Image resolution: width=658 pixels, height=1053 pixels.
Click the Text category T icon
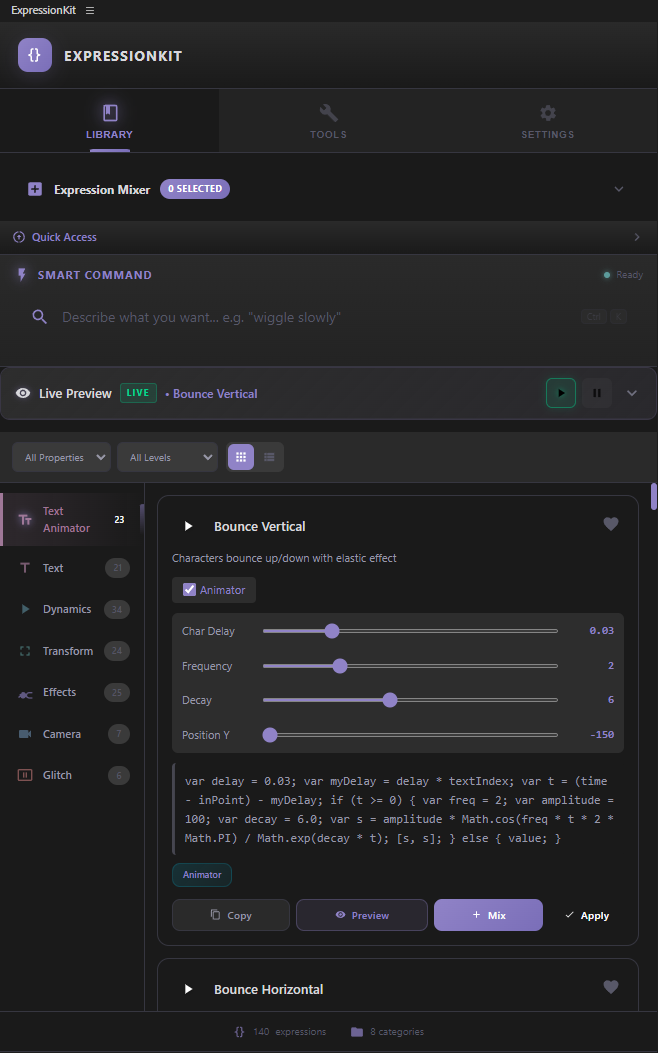tap(25, 568)
